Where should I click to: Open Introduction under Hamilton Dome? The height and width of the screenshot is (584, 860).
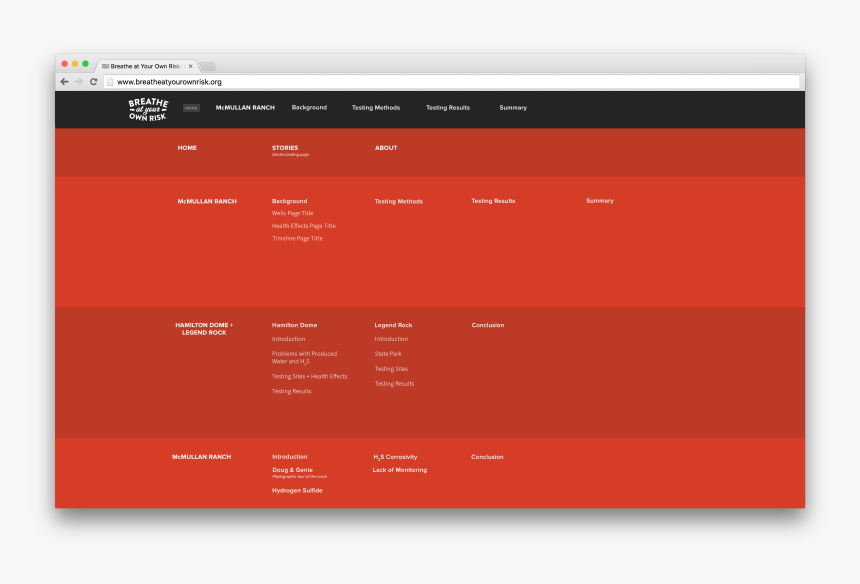tap(288, 339)
